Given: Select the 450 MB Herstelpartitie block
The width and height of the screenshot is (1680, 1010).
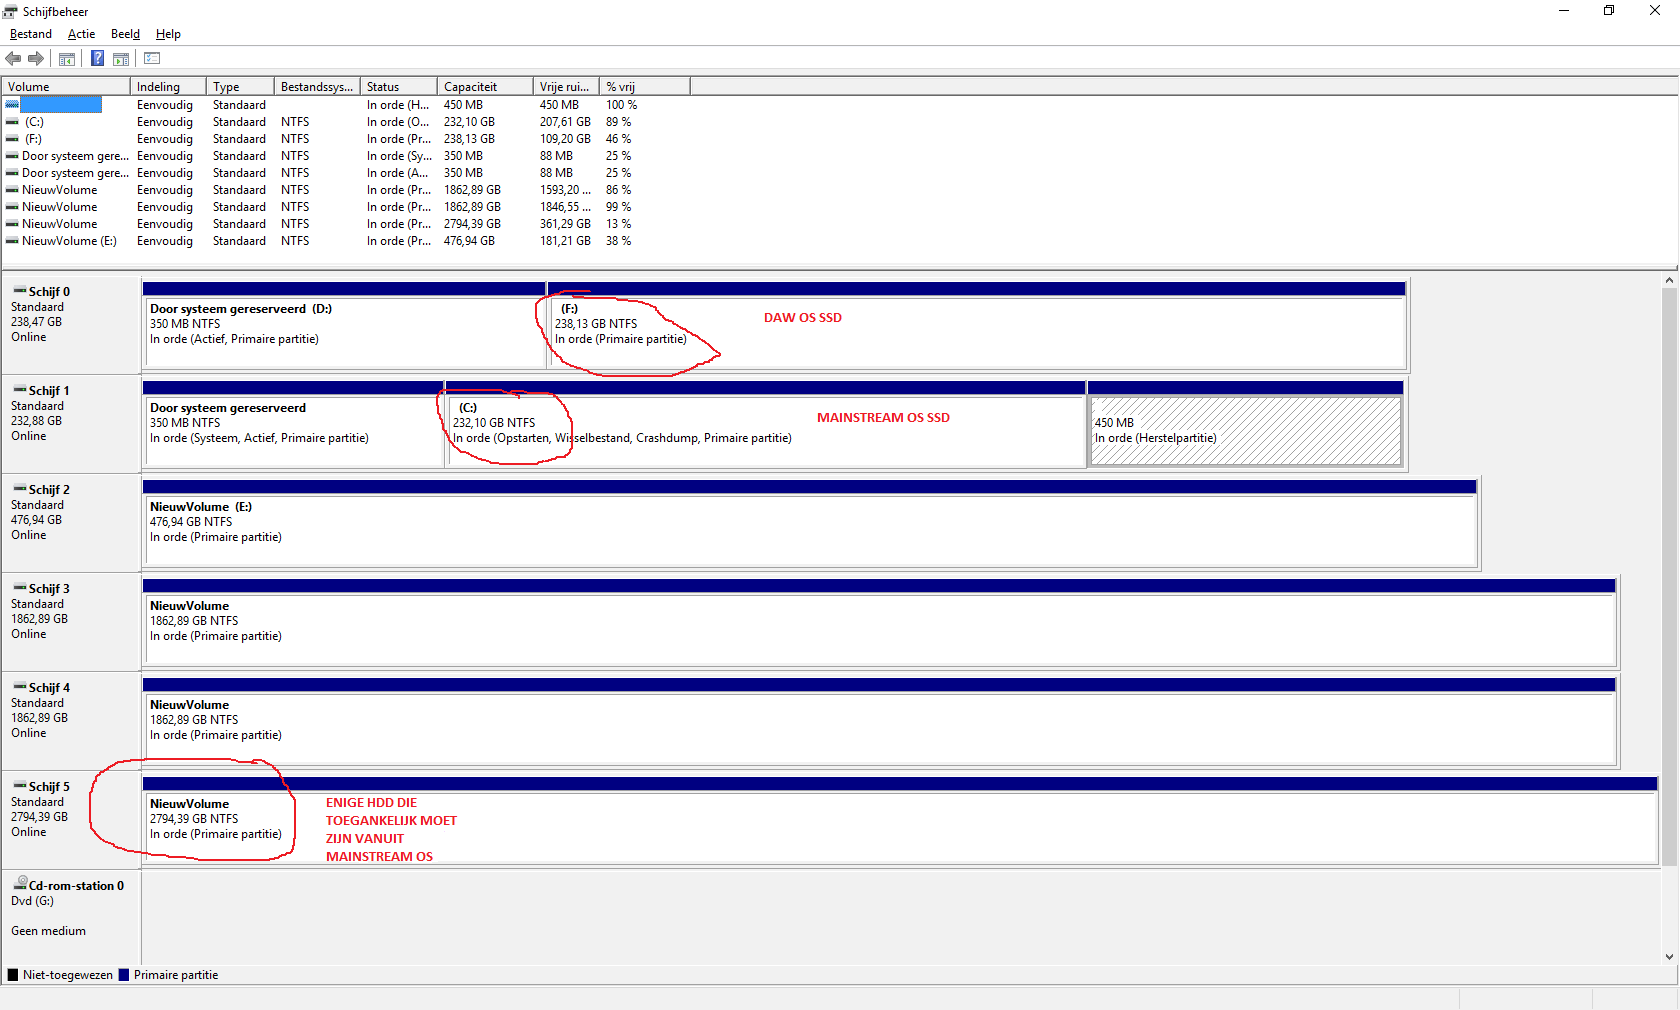Looking at the screenshot, I should [1246, 424].
